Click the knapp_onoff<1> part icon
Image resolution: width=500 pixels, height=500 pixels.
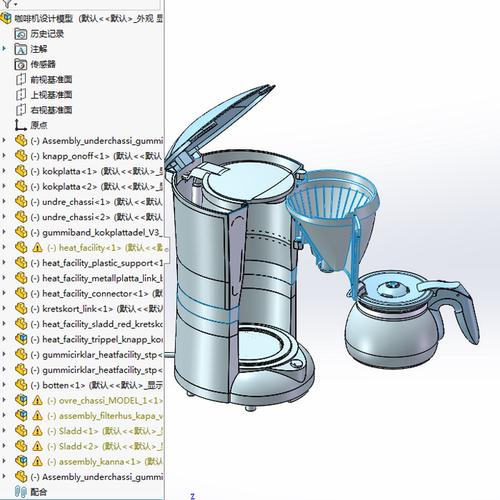point(21,156)
